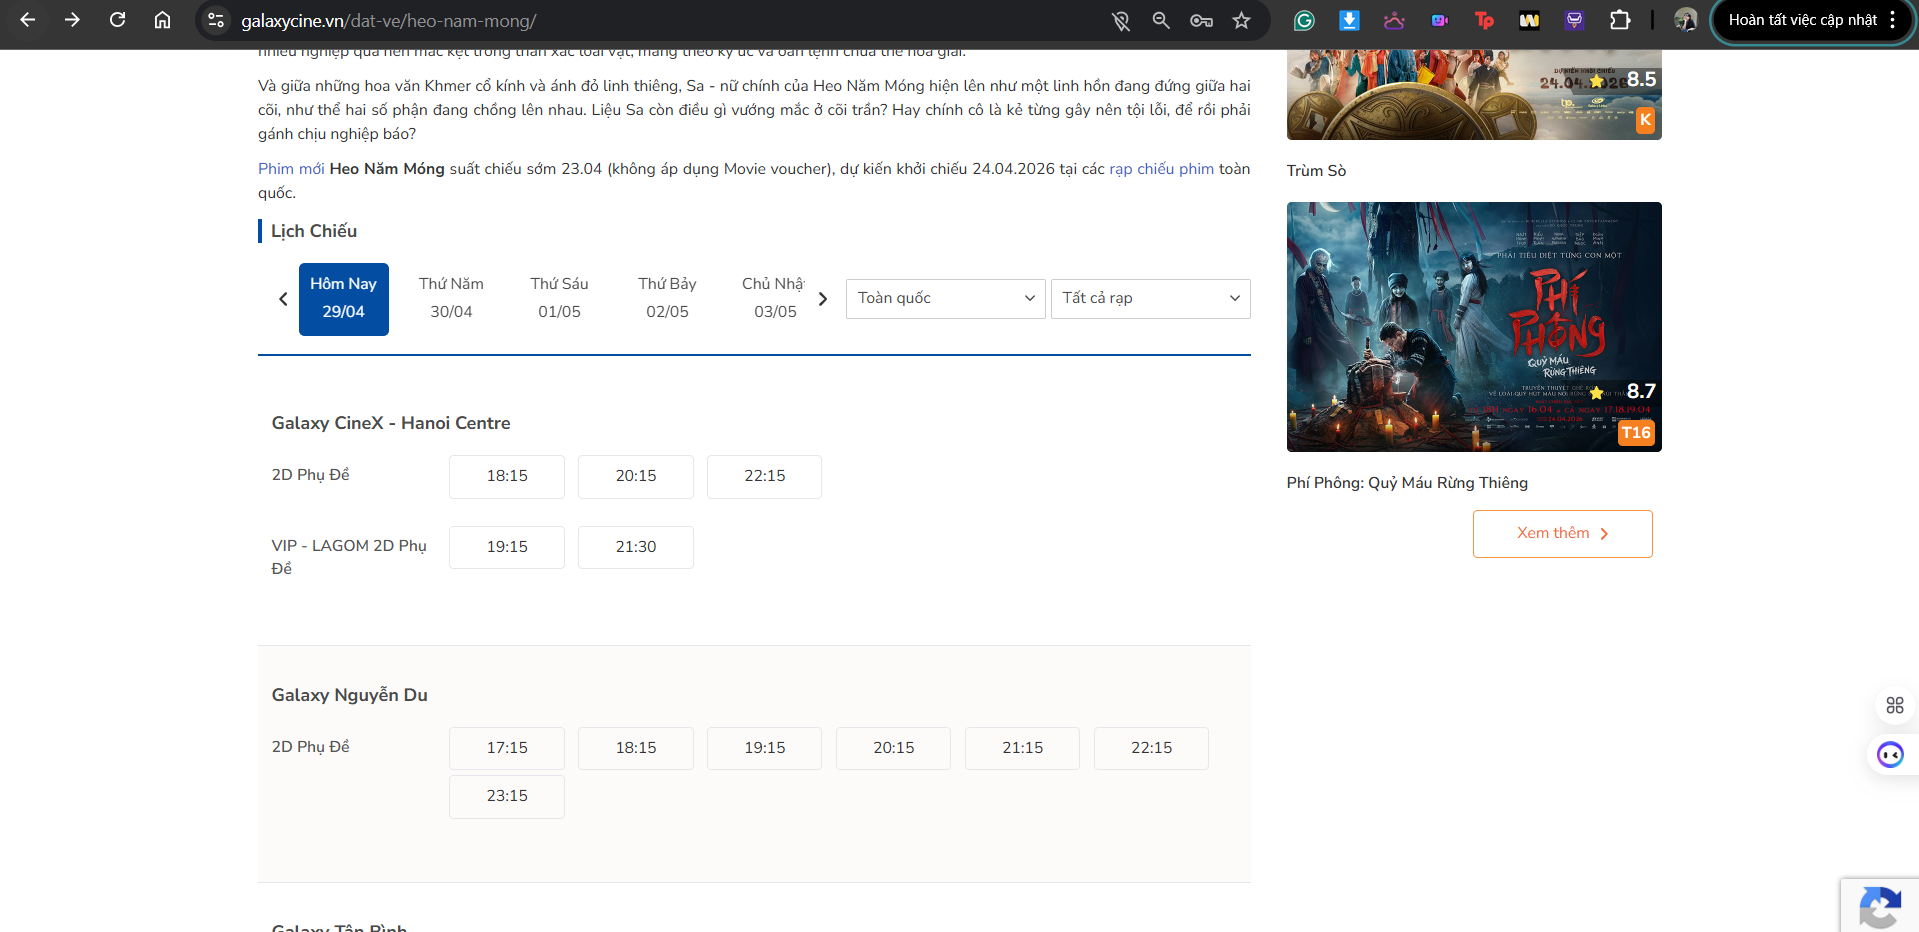
Task: Pick 18:15 showtime at Hanoi Centre
Action: [x=507, y=476]
